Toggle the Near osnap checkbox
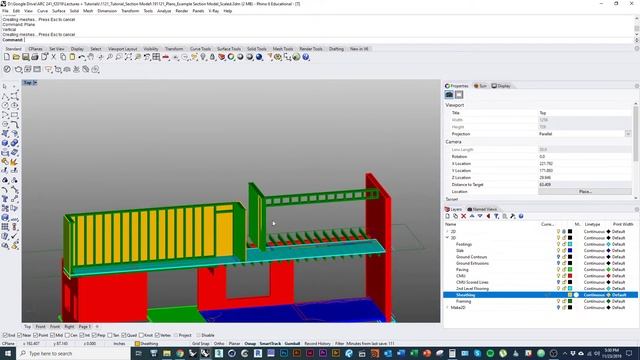640x360 pixels. pos(20,335)
